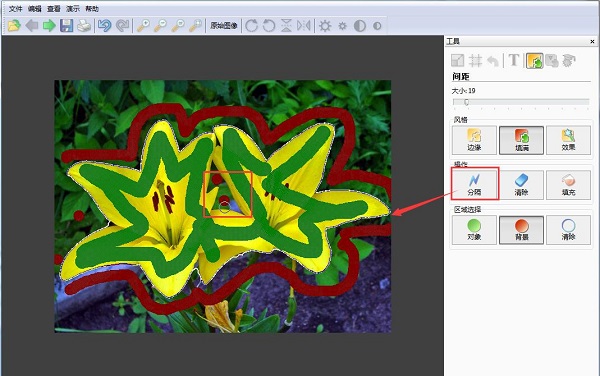The width and height of the screenshot is (600, 376).
Task: Close the 工具 panel
Action: [x=592, y=41]
